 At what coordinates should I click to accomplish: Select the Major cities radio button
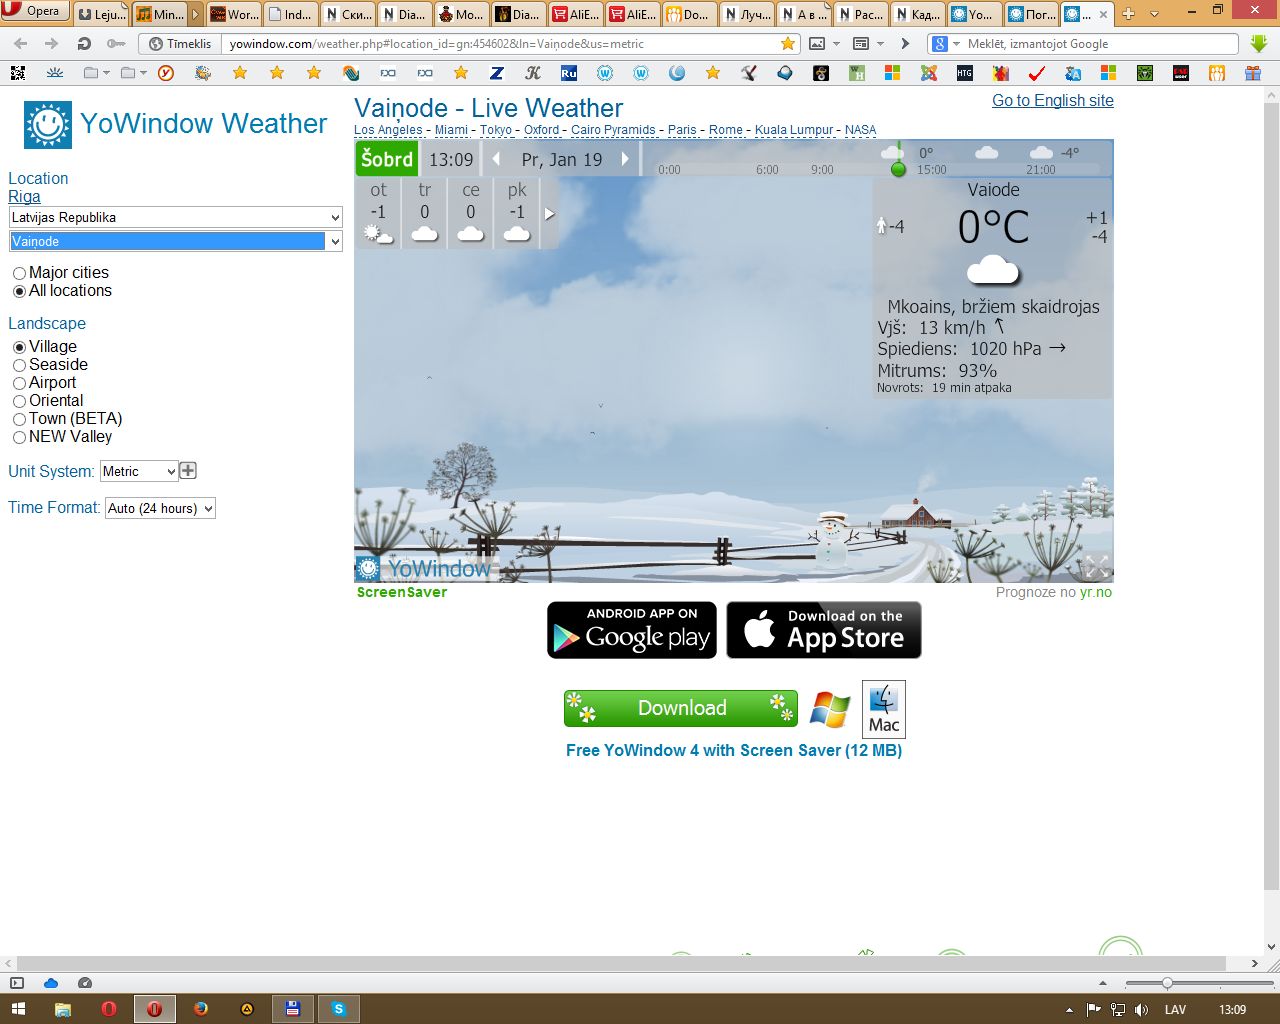[19, 273]
